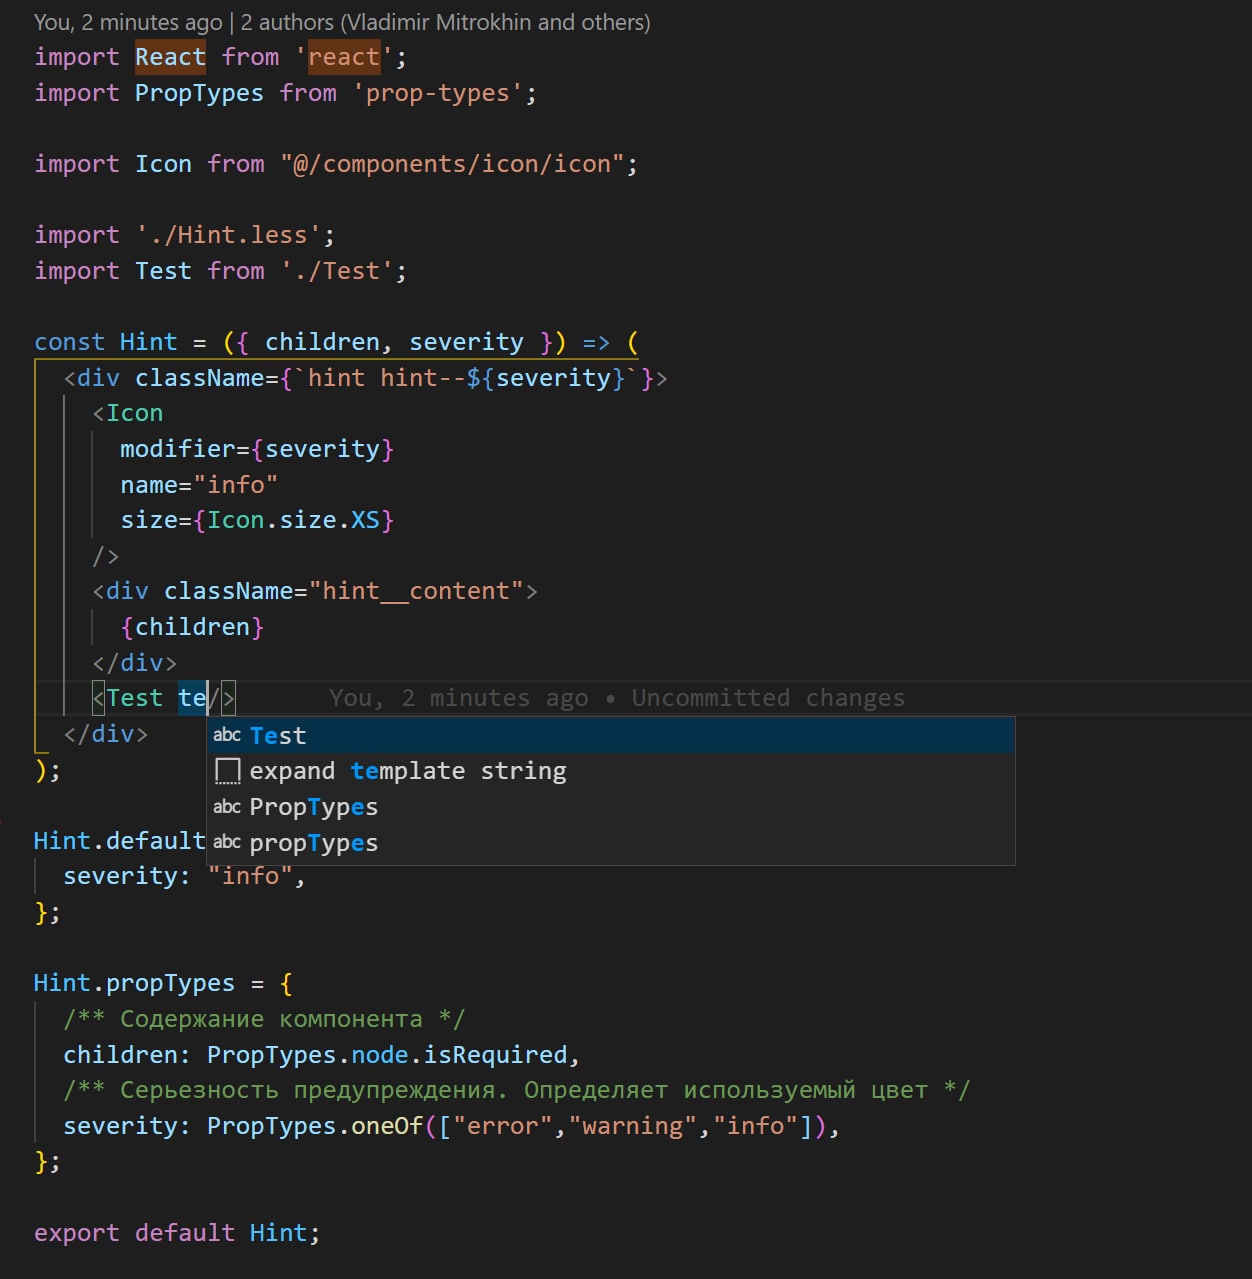The height and width of the screenshot is (1279, 1252).
Task: Place cursor on highlighted 'React' identifier
Action: pyautogui.click(x=171, y=57)
